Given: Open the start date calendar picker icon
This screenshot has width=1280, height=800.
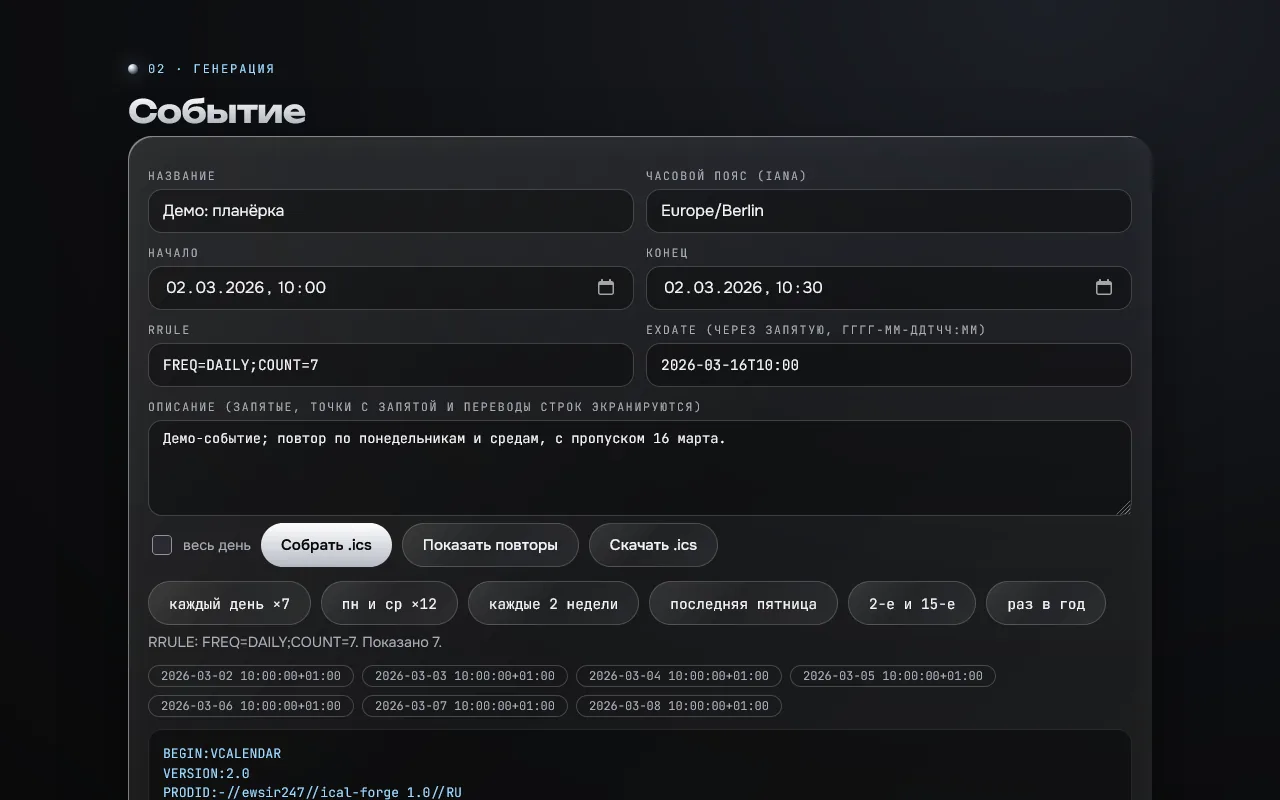Looking at the screenshot, I should click(606, 288).
